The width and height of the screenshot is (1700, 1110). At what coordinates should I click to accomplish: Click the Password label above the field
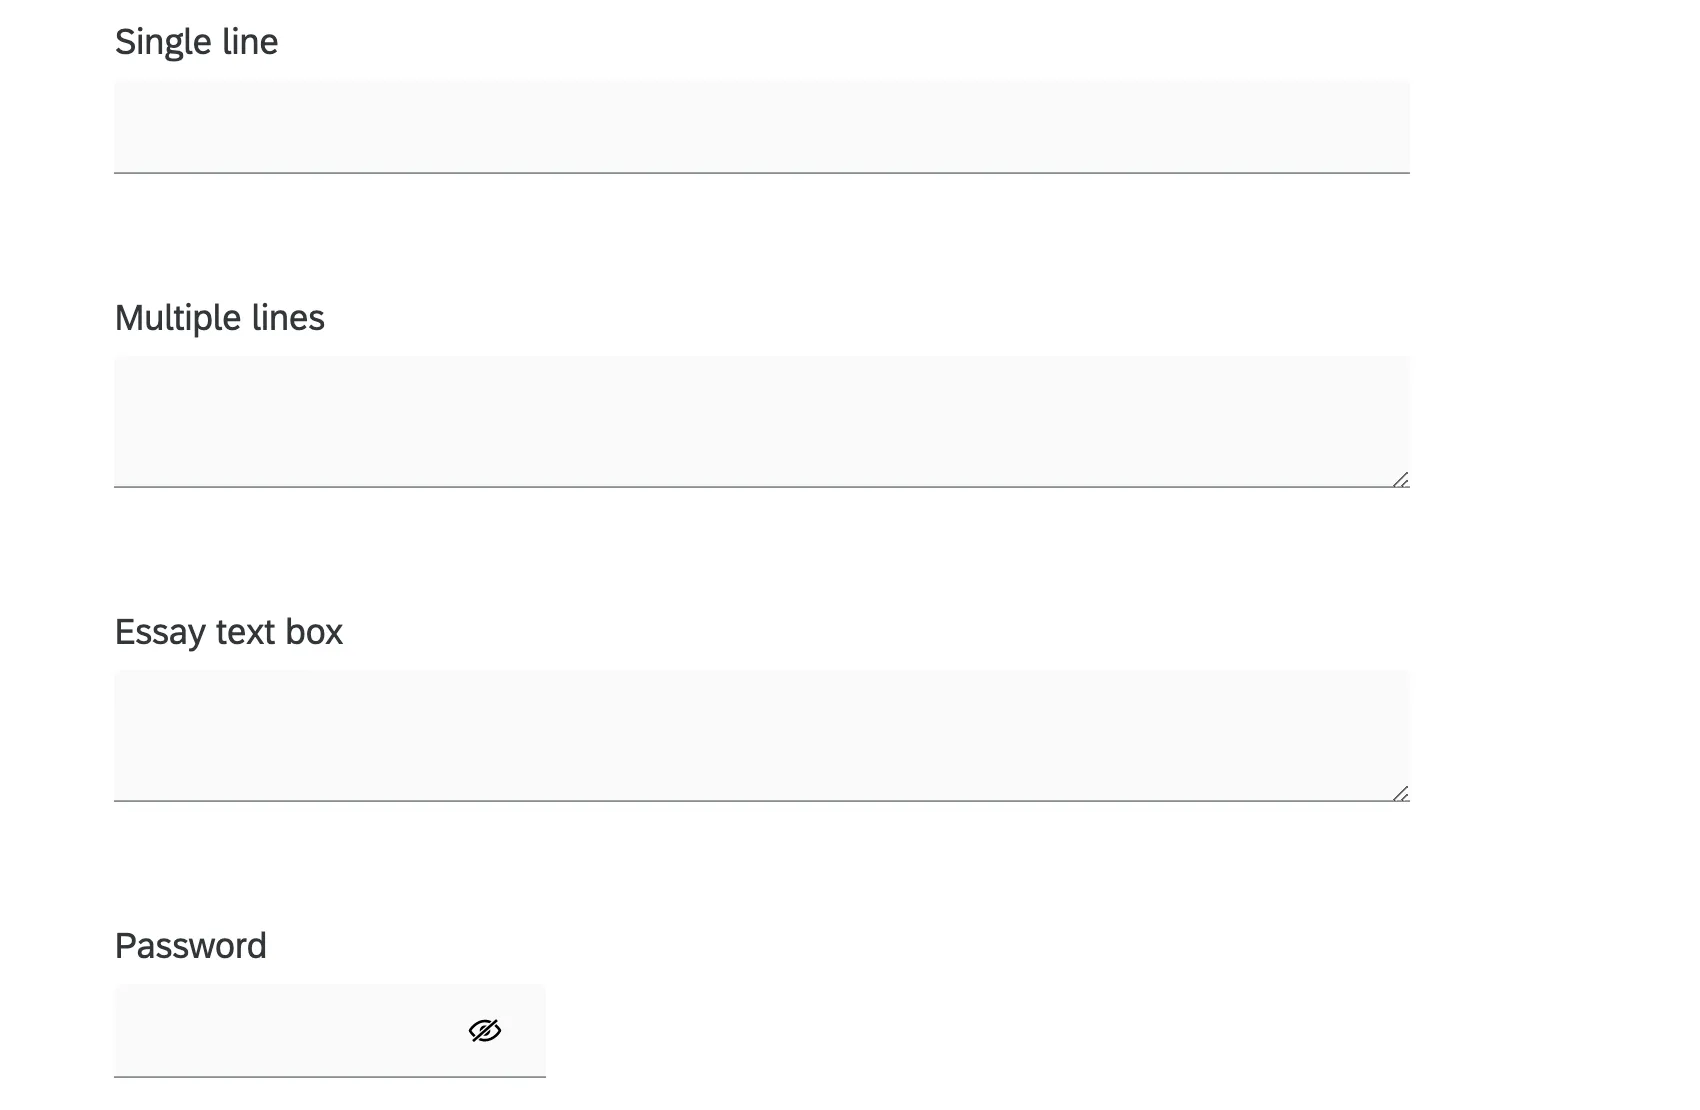coord(191,945)
